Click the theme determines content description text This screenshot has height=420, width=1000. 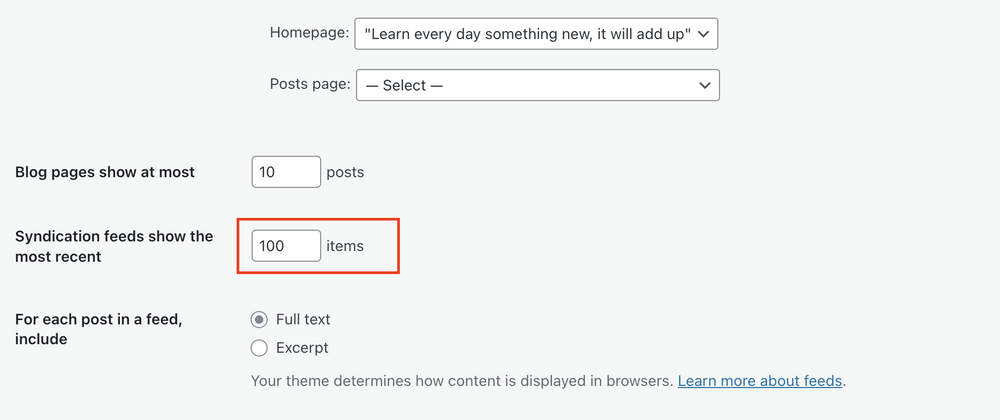click(x=462, y=381)
